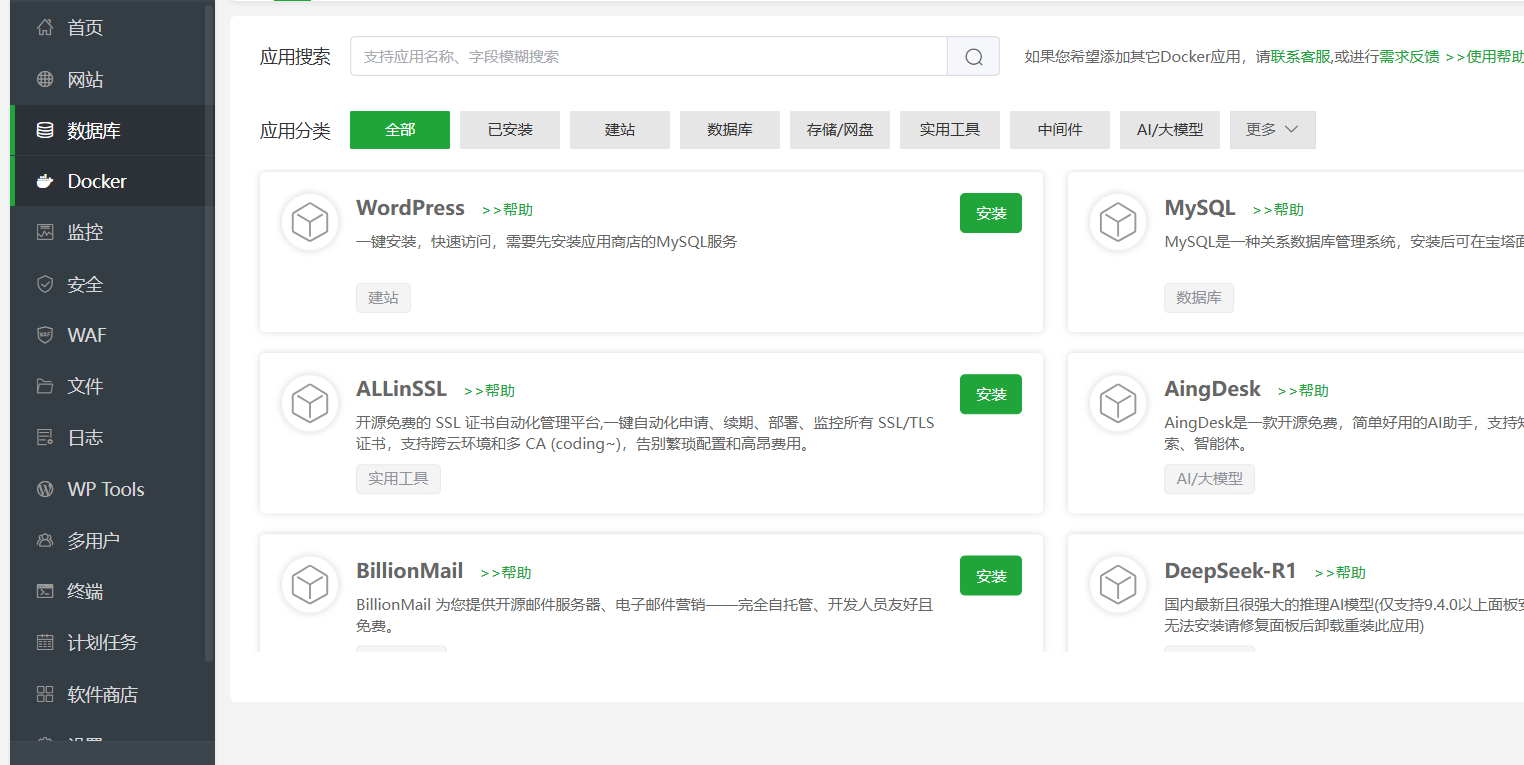
Task: Click the sidebar vertical scrollbar
Action: [209, 333]
